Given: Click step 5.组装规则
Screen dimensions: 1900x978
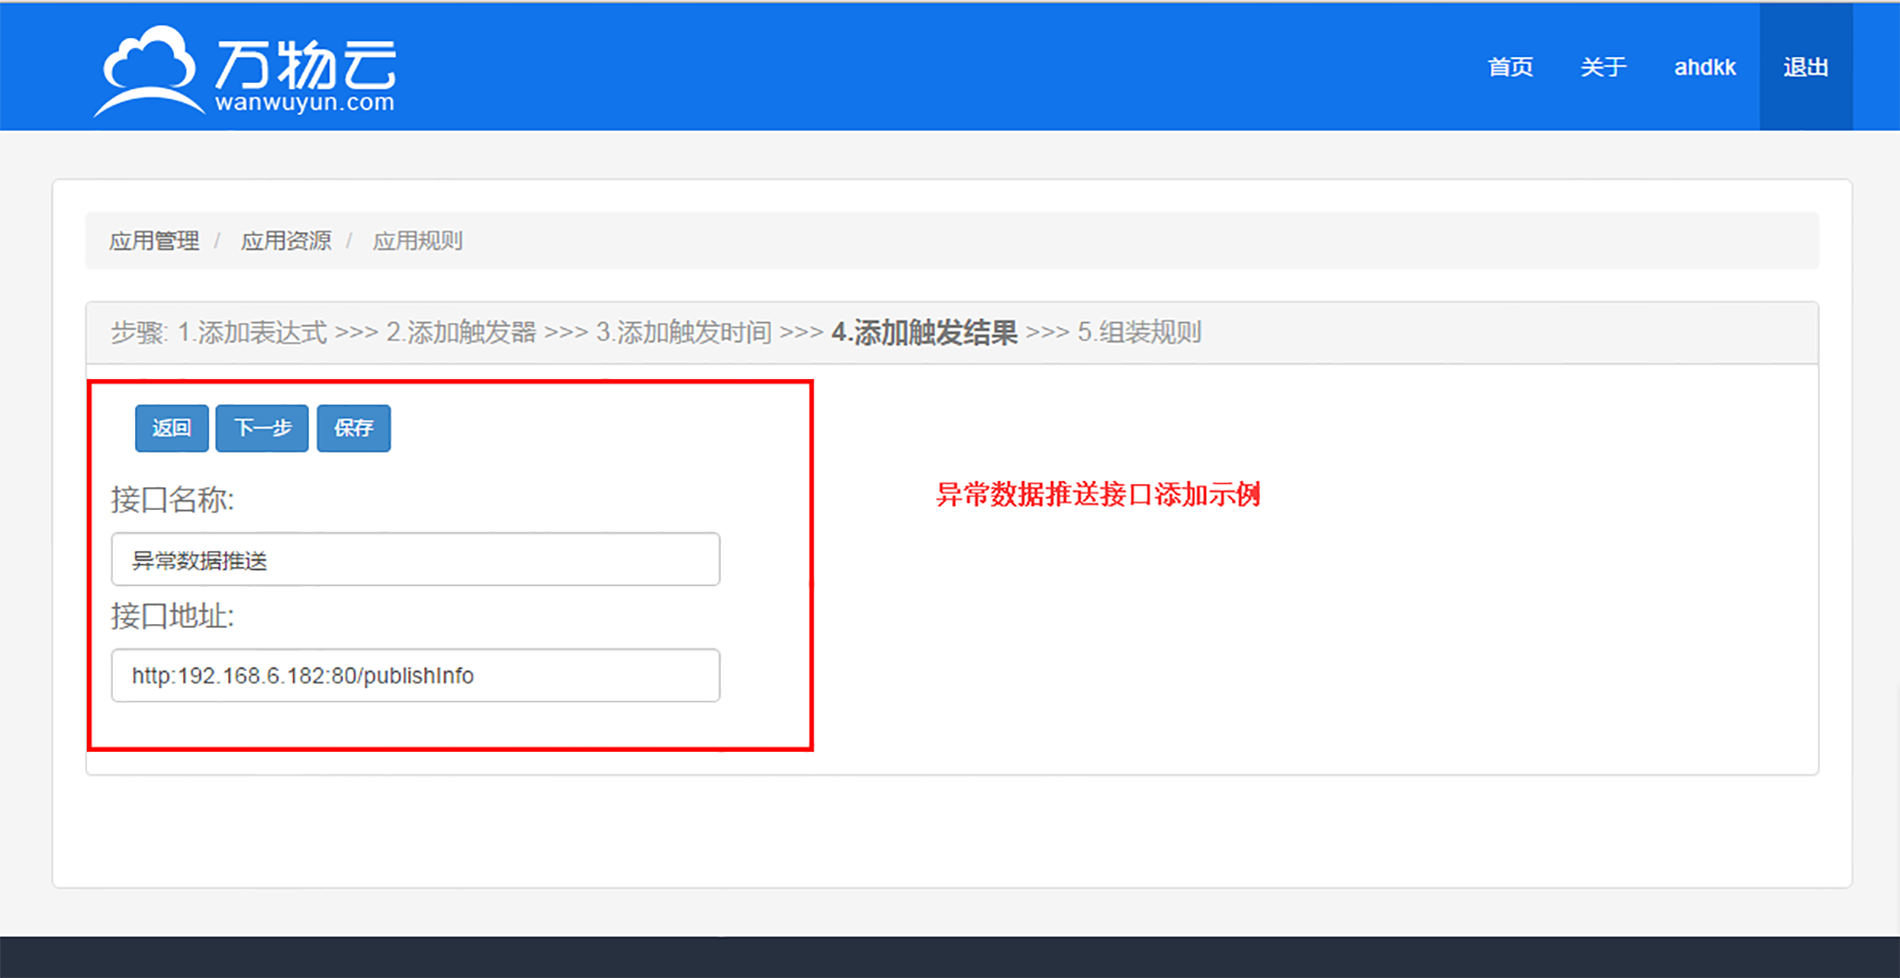Looking at the screenshot, I should coord(1139,333).
